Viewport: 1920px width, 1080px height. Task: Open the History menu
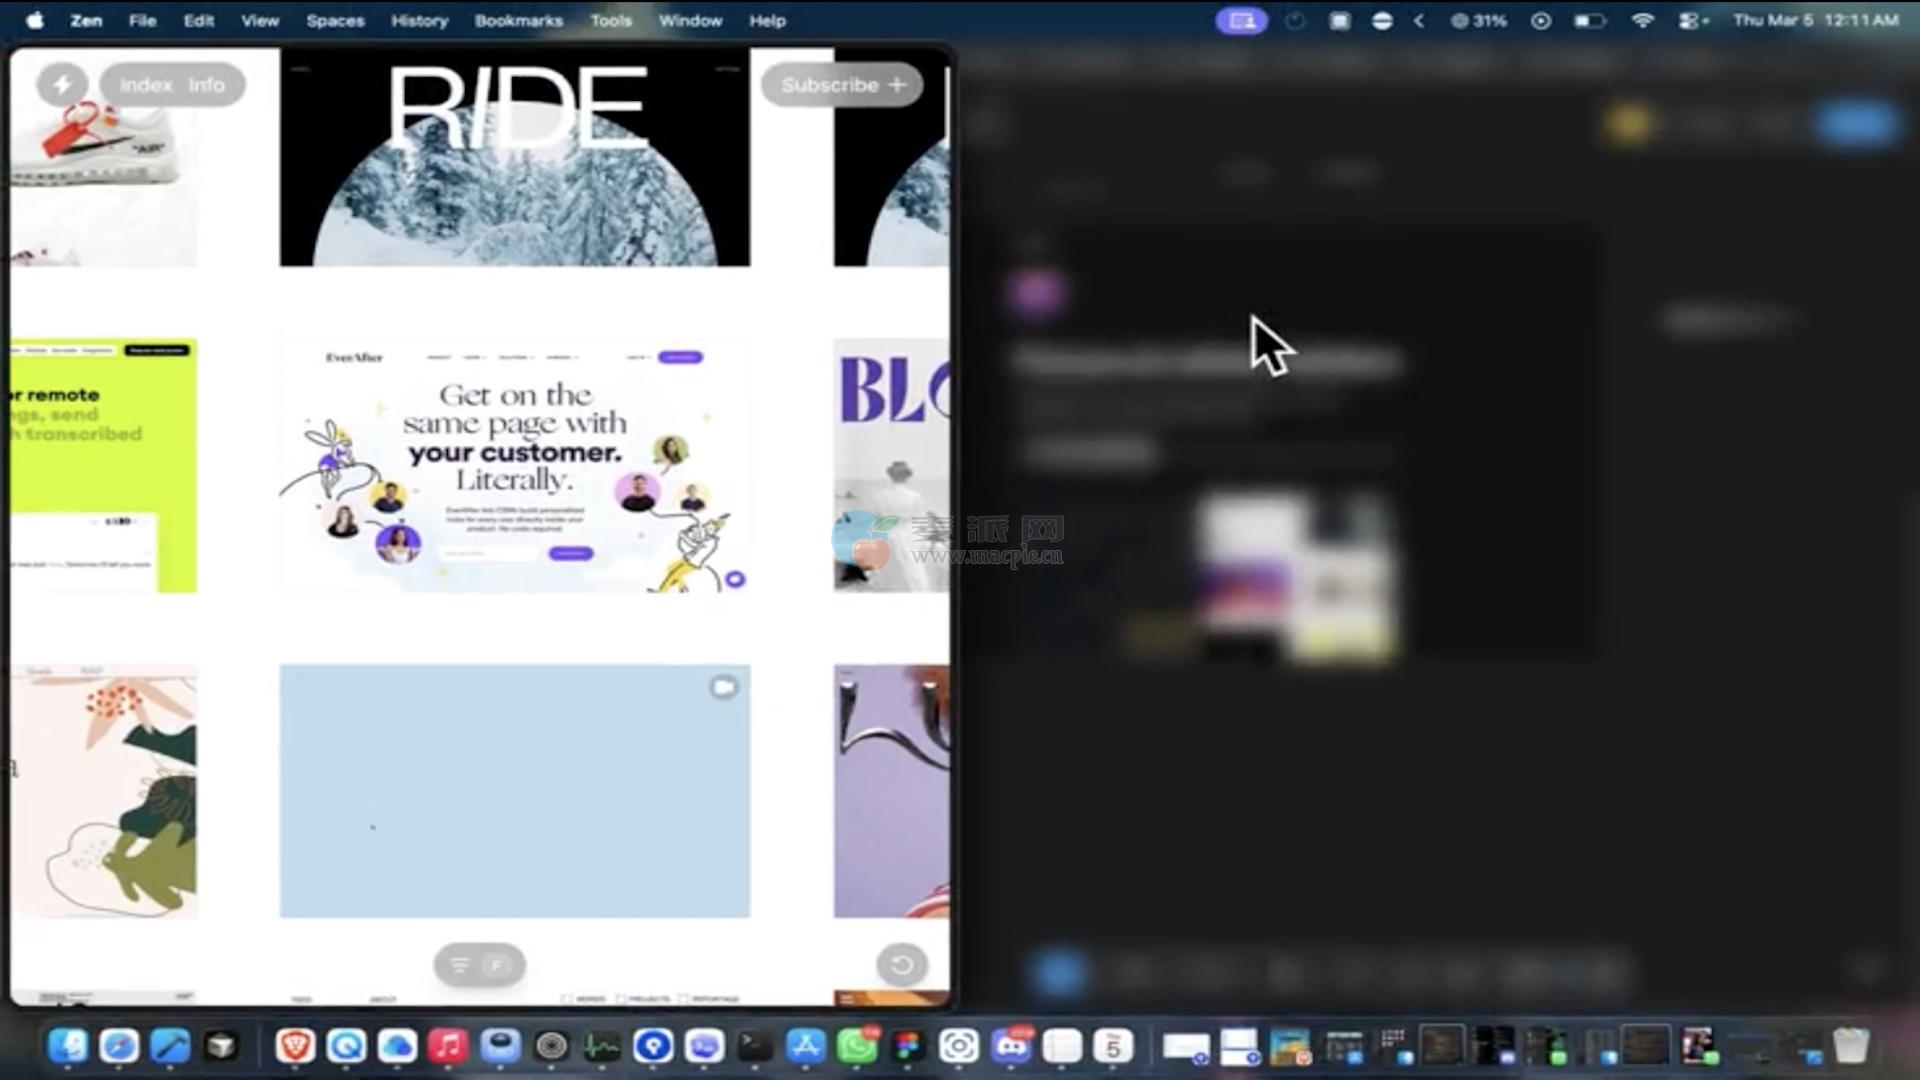[x=419, y=20]
